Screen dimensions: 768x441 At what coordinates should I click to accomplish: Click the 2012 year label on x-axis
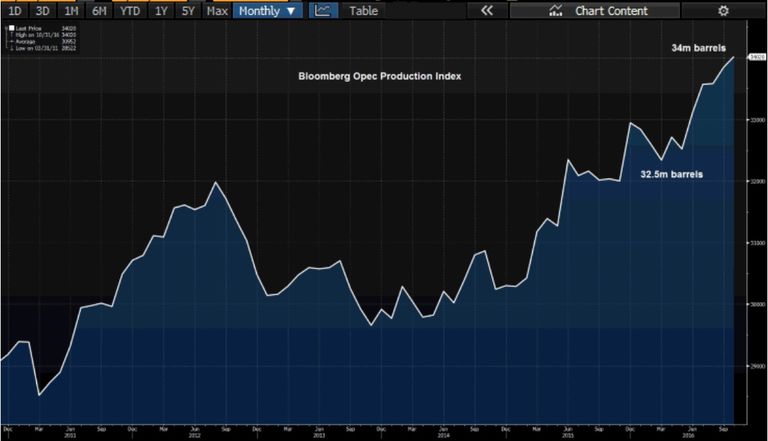pos(194,435)
